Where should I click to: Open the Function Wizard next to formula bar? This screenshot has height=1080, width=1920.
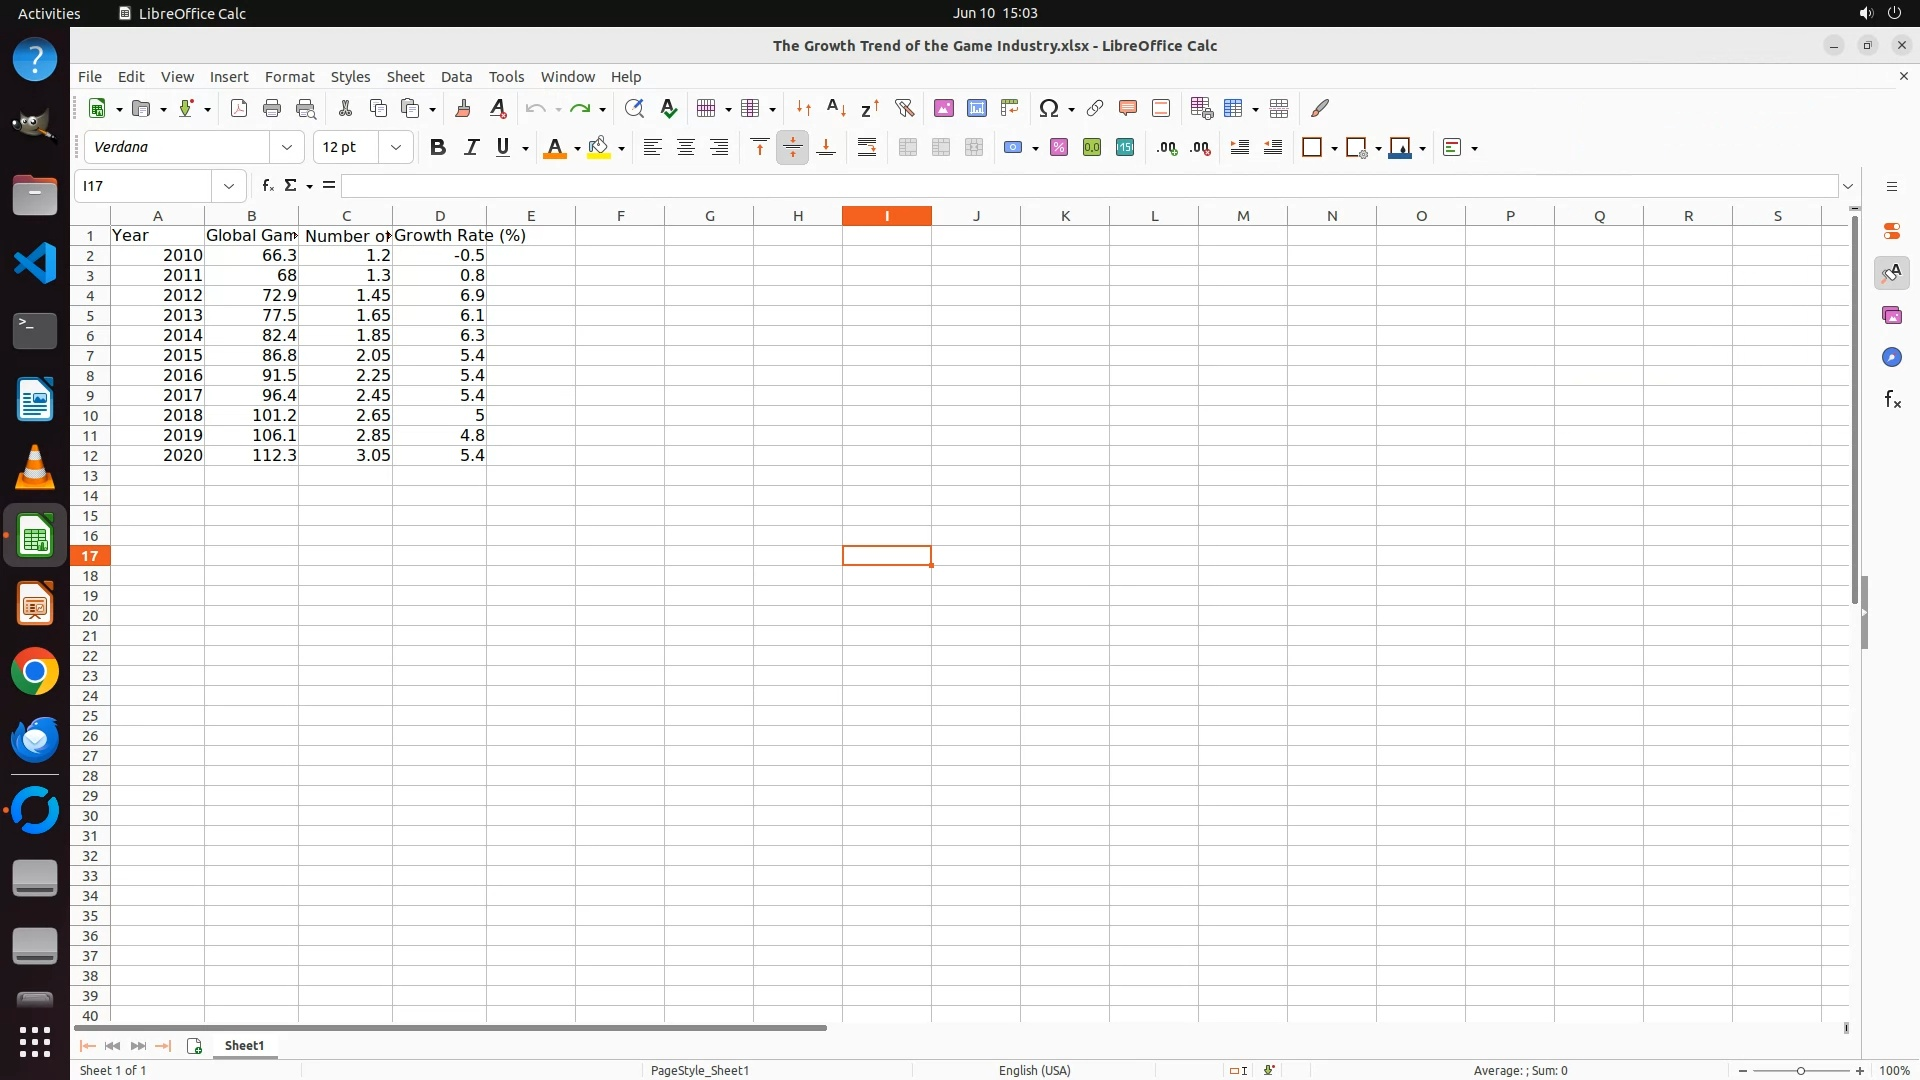click(x=267, y=186)
